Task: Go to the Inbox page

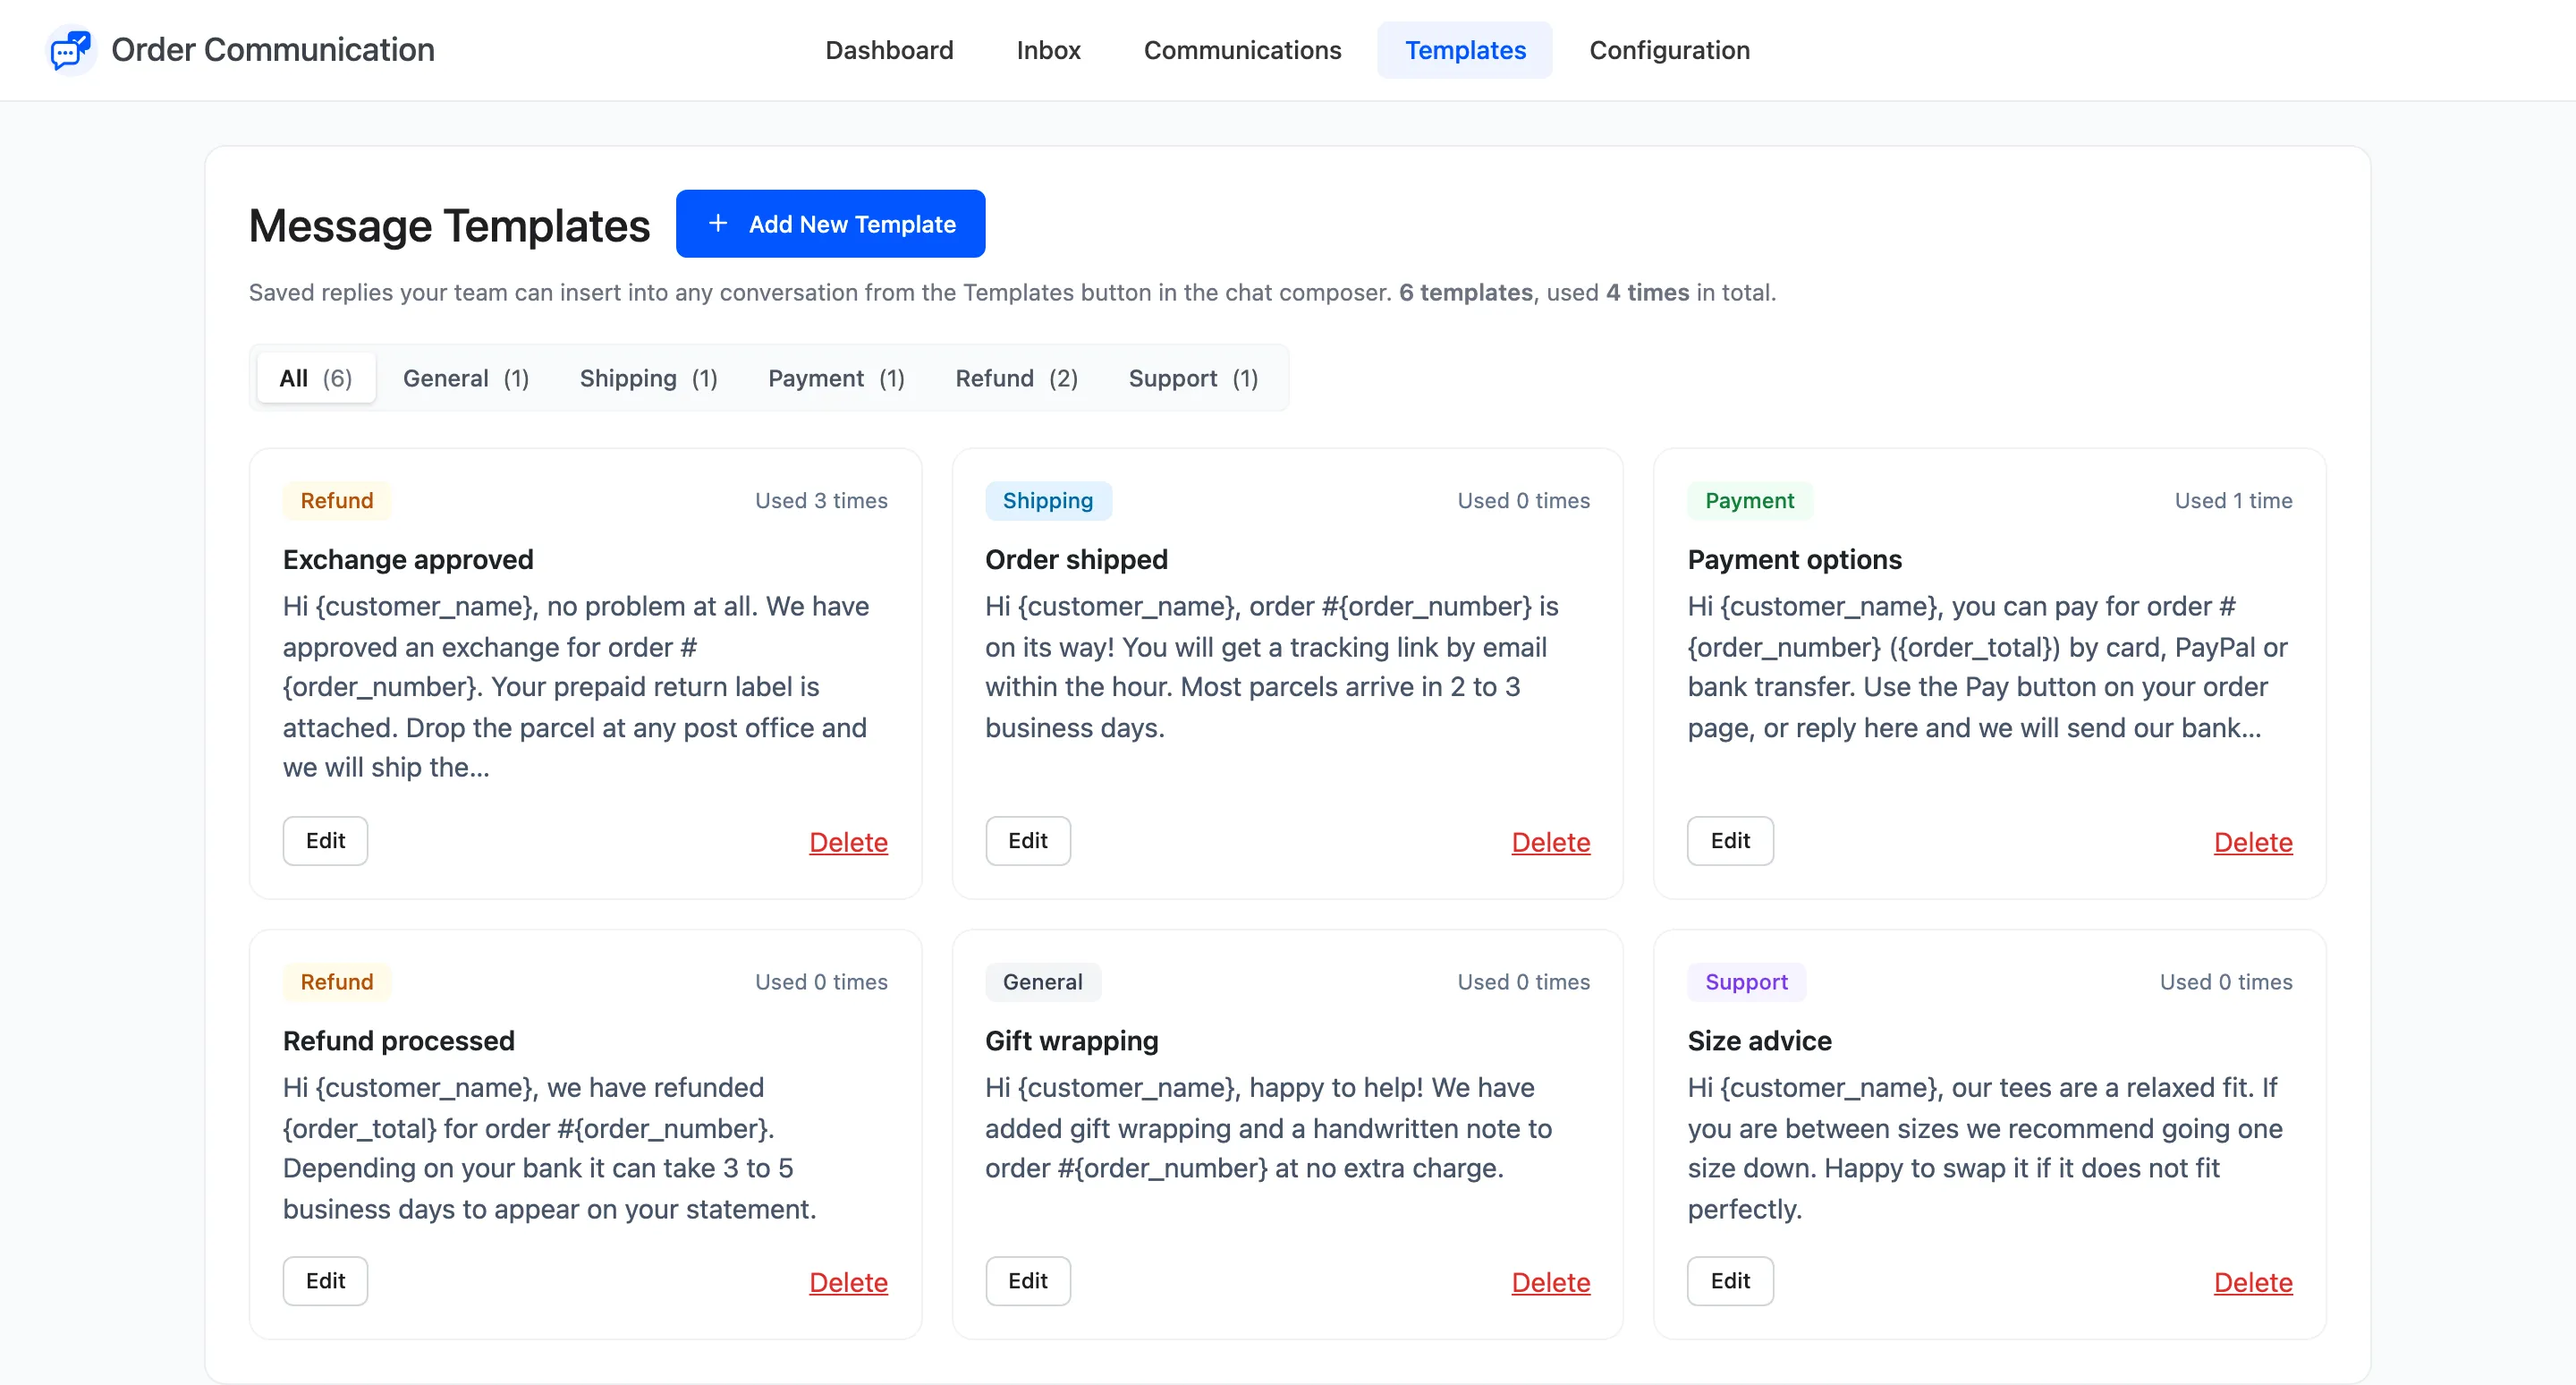Action: [1048, 50]
